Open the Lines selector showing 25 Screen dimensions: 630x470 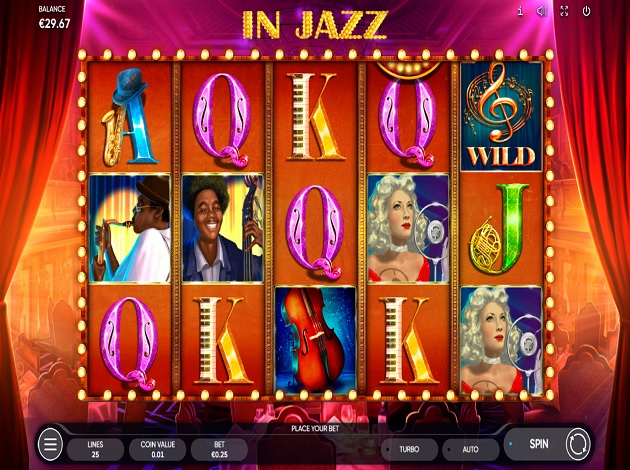coord(95,450)
